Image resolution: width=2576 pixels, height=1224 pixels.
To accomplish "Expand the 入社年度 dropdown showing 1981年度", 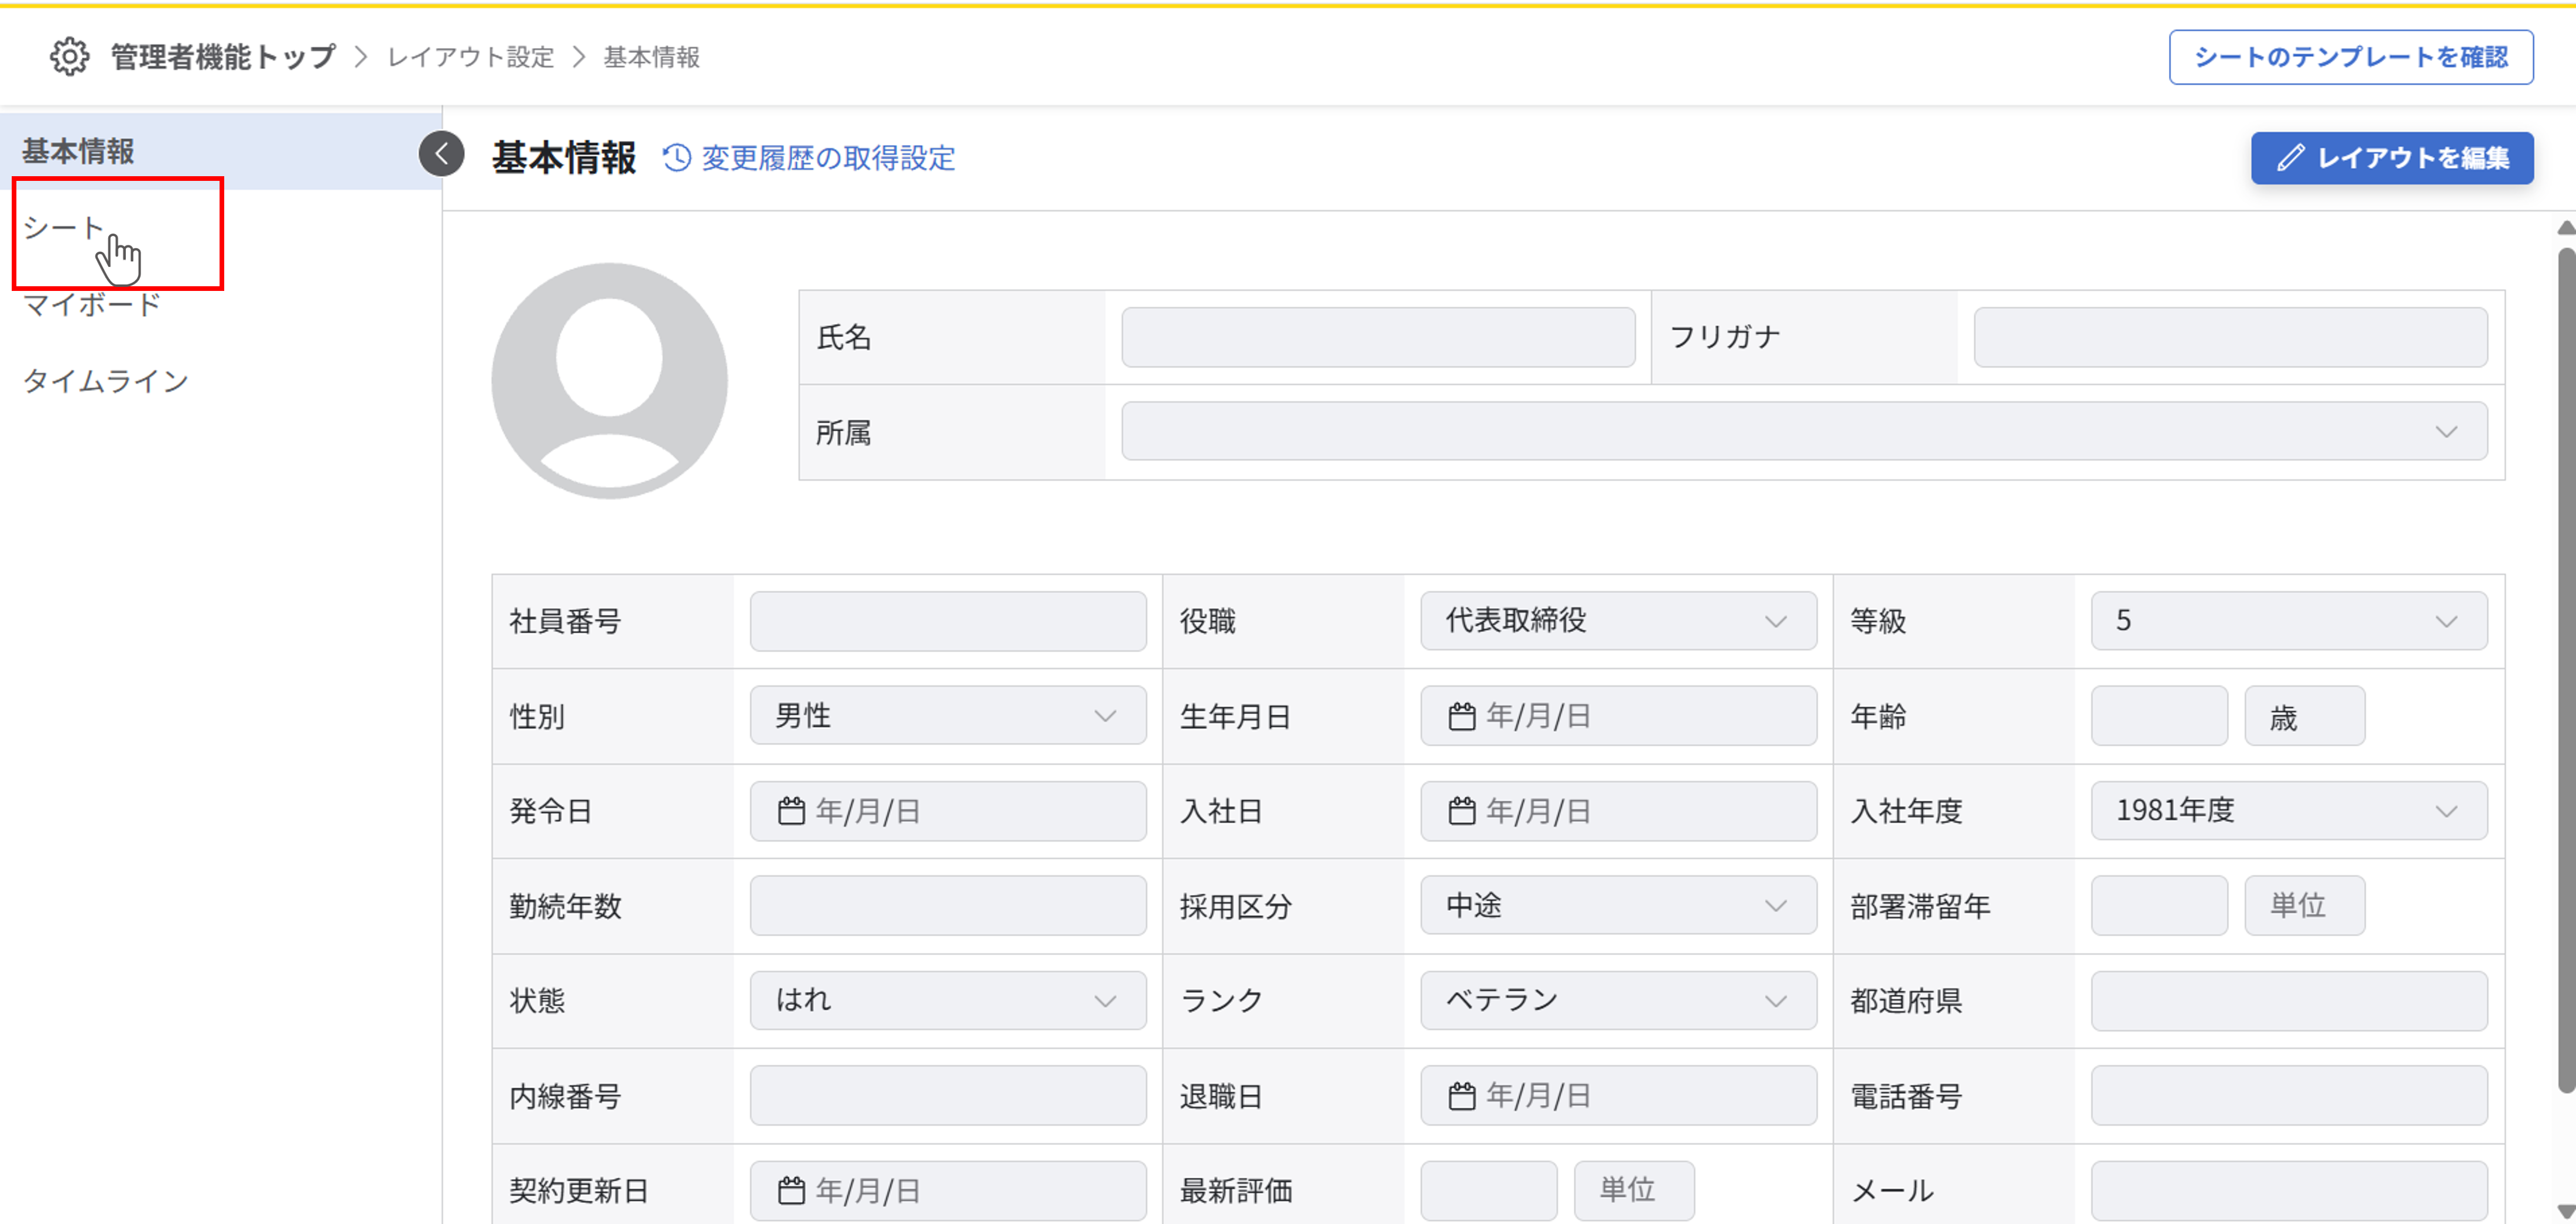I will click(2288, 811).
